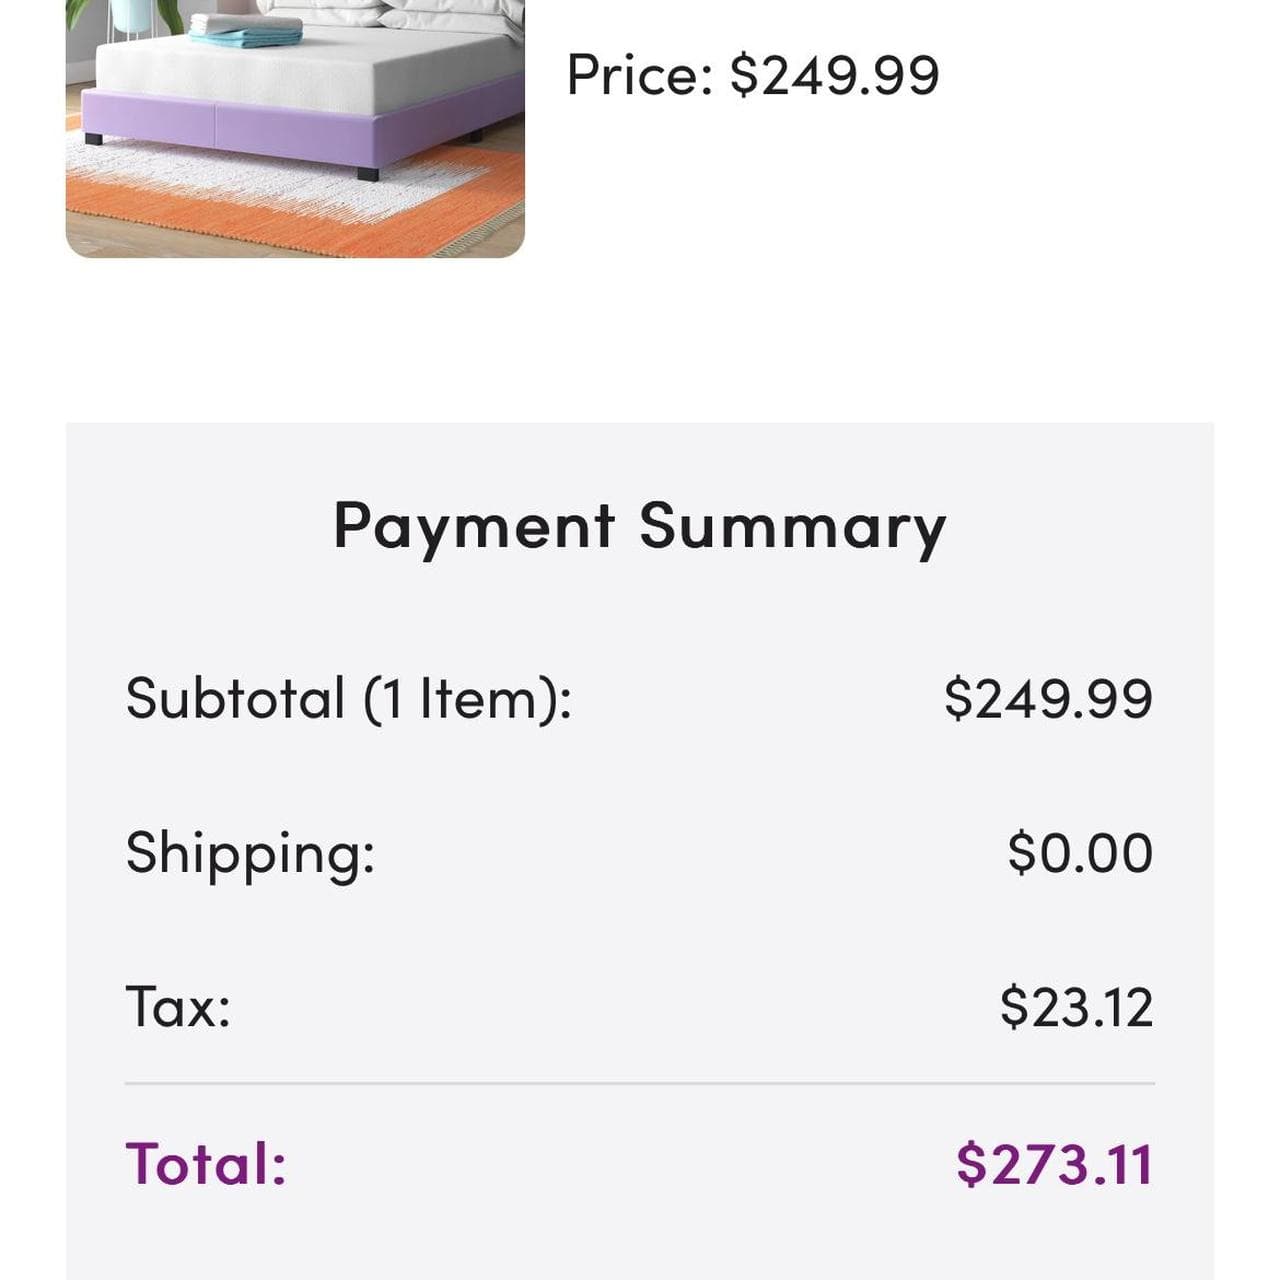Select the Tax label
The width and height of the screenshot is (1280, 1280).
click(178, 1006)
